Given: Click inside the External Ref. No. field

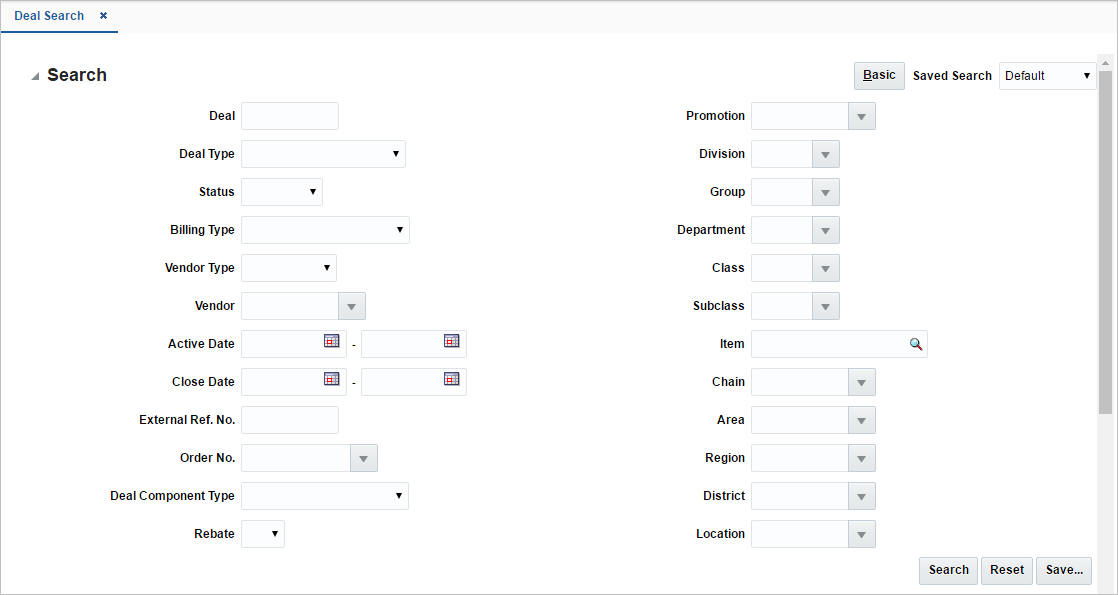Looking at the screenshot, I should [x=289, y=420].
